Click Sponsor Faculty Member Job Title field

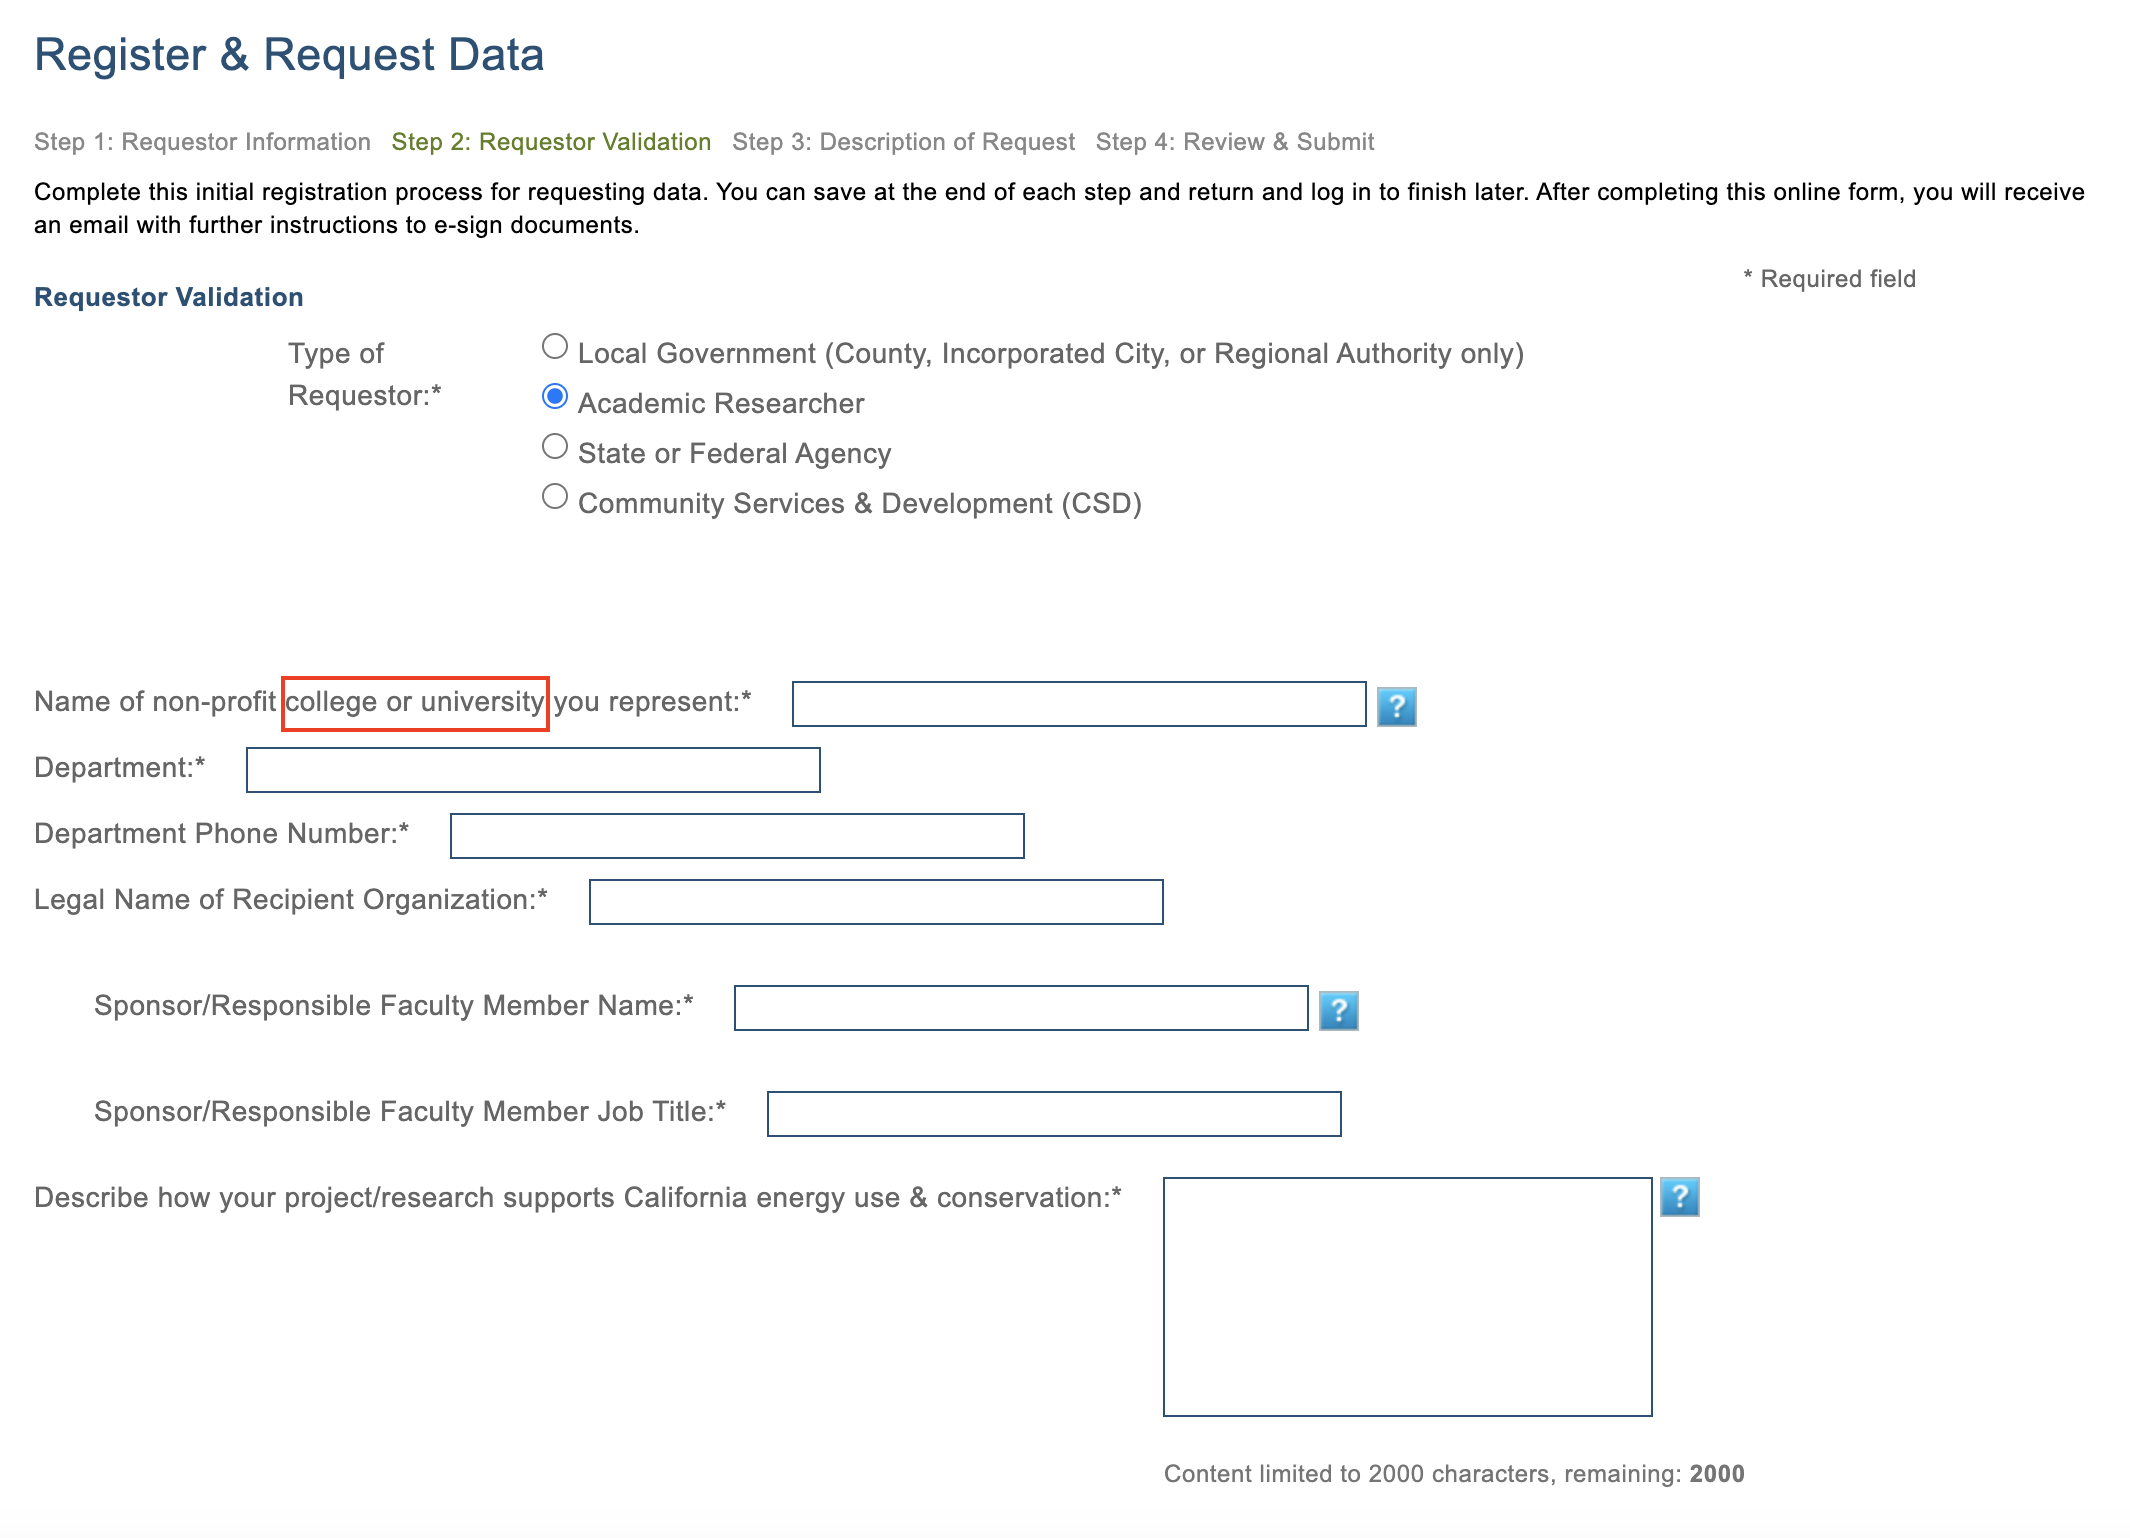click(1054, 1114)
